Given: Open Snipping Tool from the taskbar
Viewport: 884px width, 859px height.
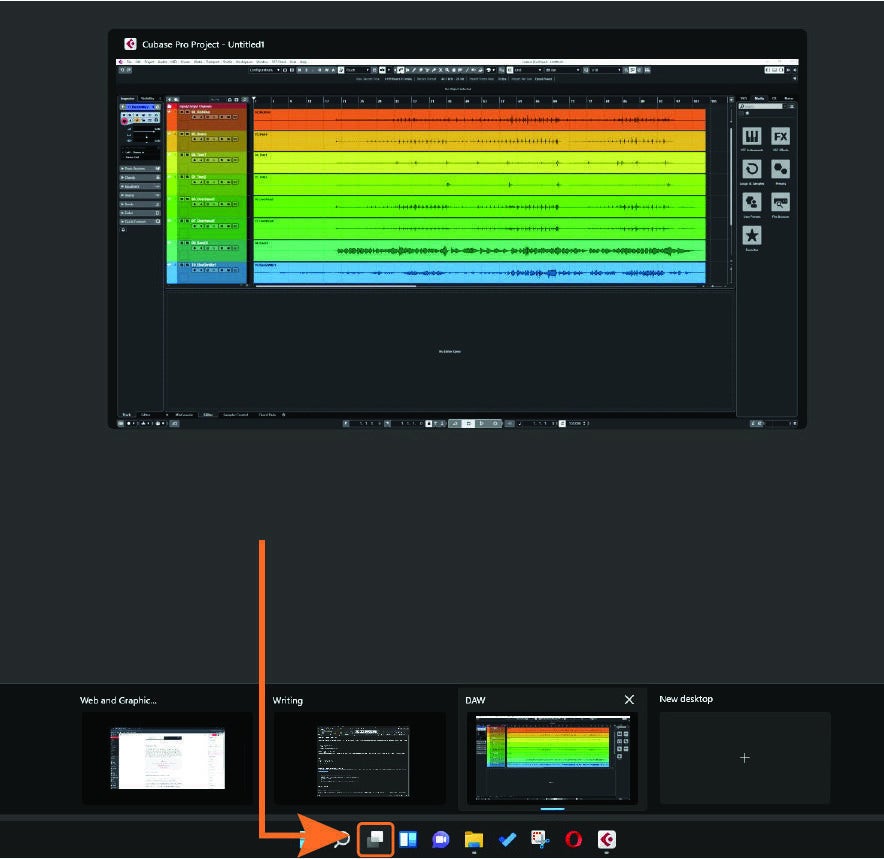Looking at the screenshot, I should pos(540,840).
